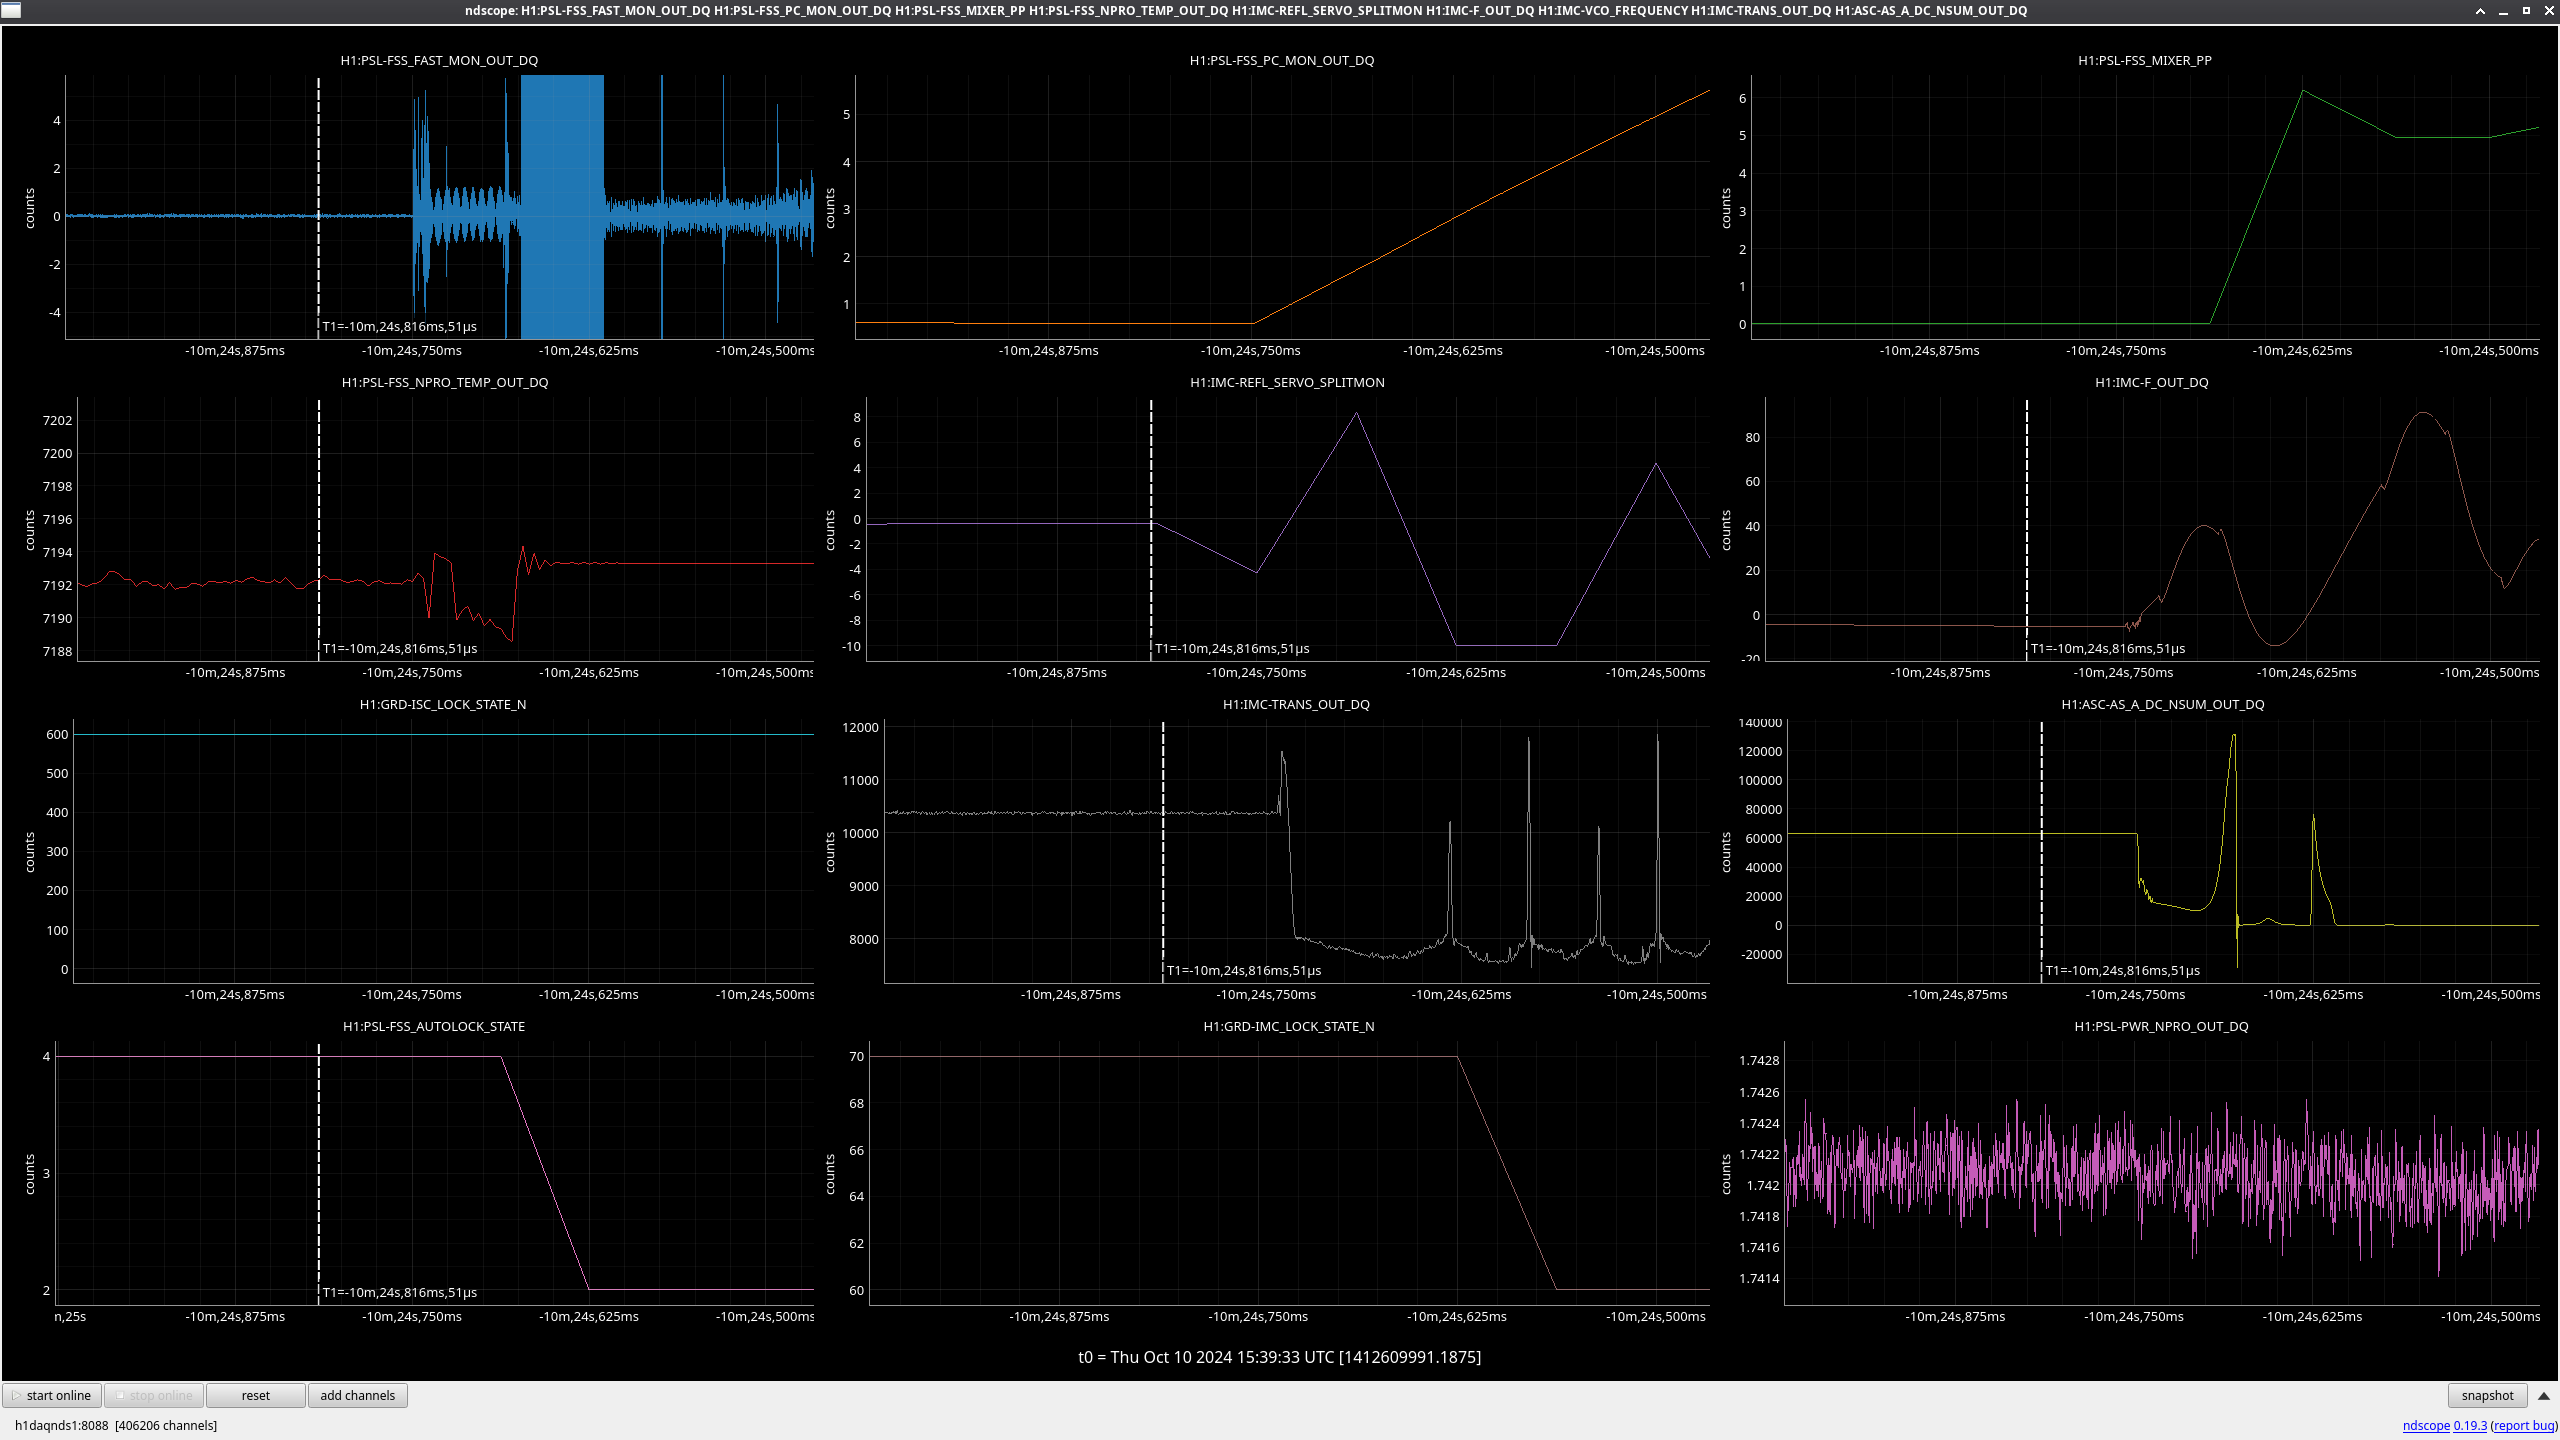The width and height of the screenshot is (2560, 1440).
Task: Click the start online button
Action: pos(52,1395)
